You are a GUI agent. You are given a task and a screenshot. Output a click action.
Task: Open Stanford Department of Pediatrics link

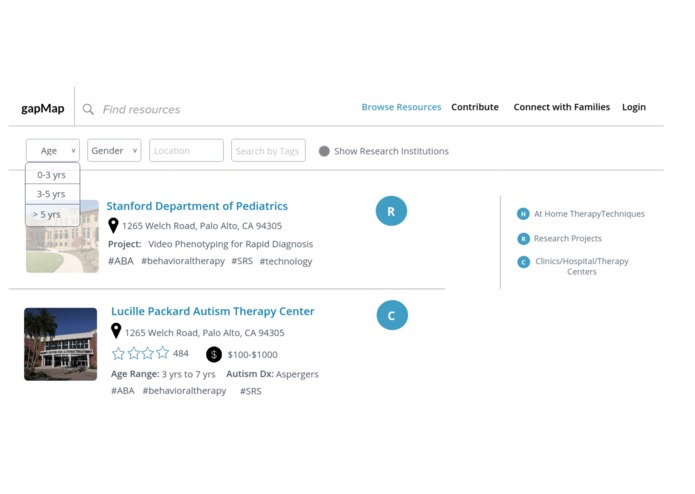197,206
